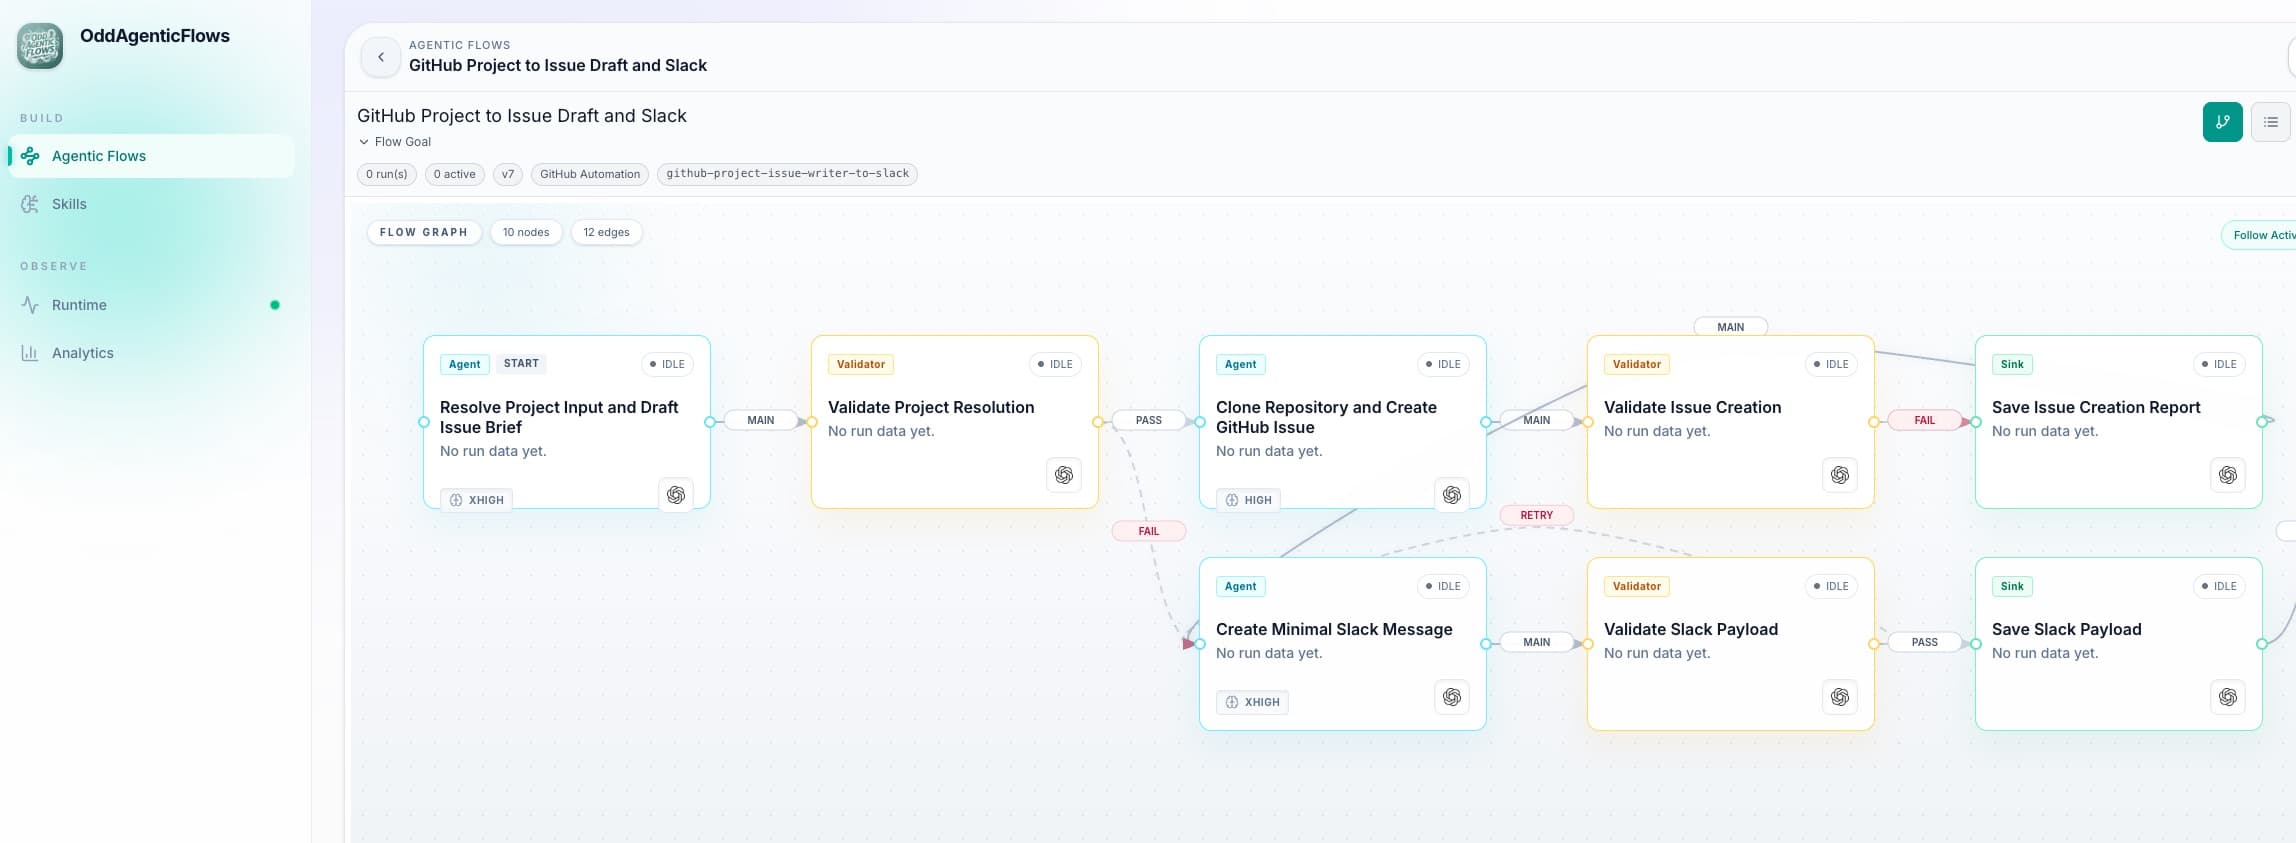The image size is (2296, 843).
Task: Click the IDLE status on Create Minimal Slack Message
Action: pyautogui.click(x=1444, y=586)
